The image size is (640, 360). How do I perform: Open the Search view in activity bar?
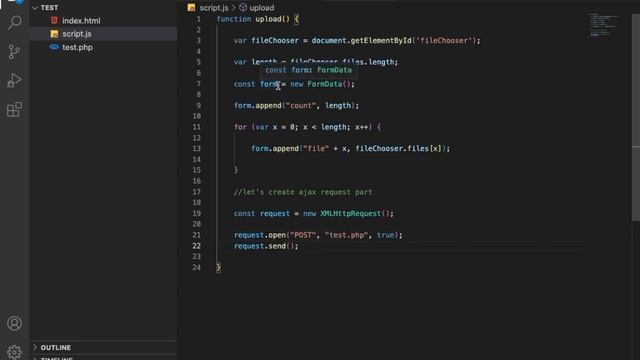[15, 22]
